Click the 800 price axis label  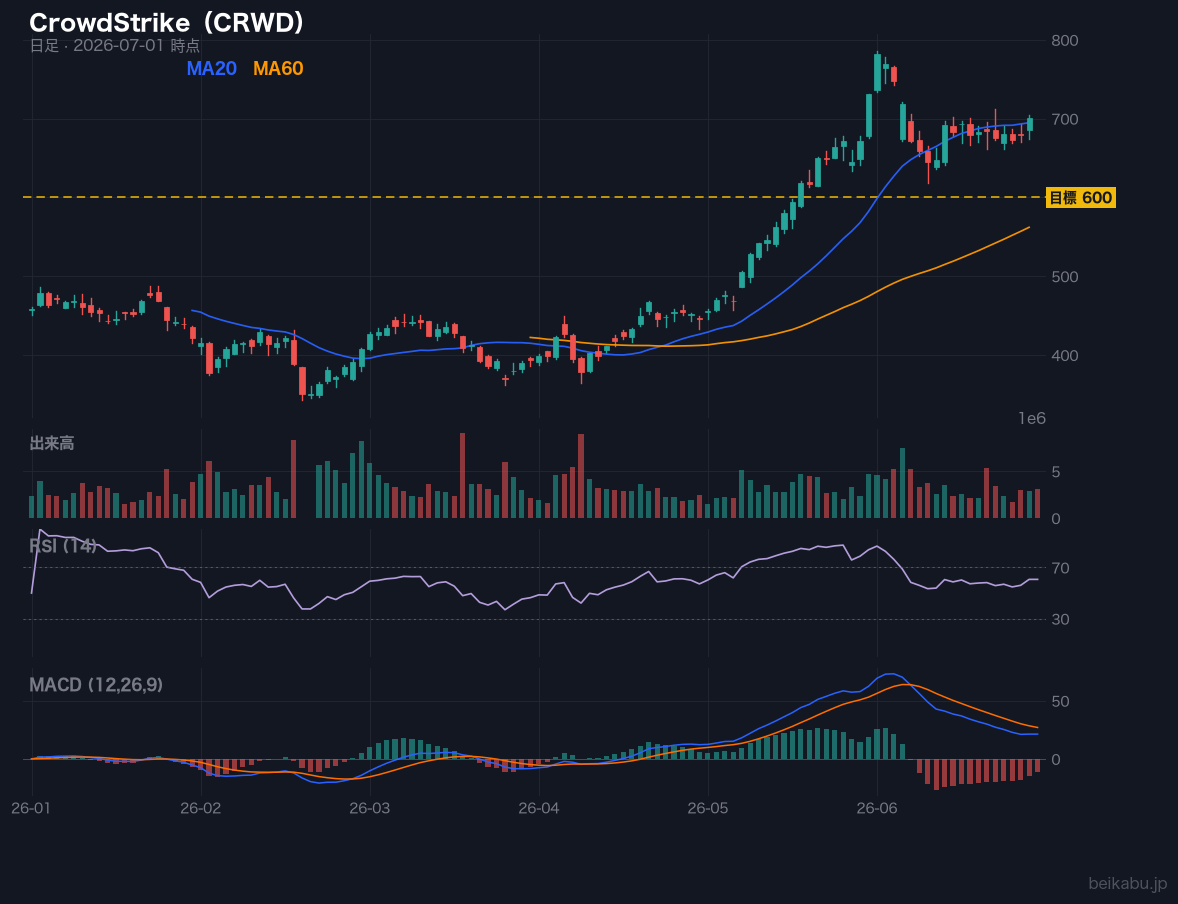1065,41
